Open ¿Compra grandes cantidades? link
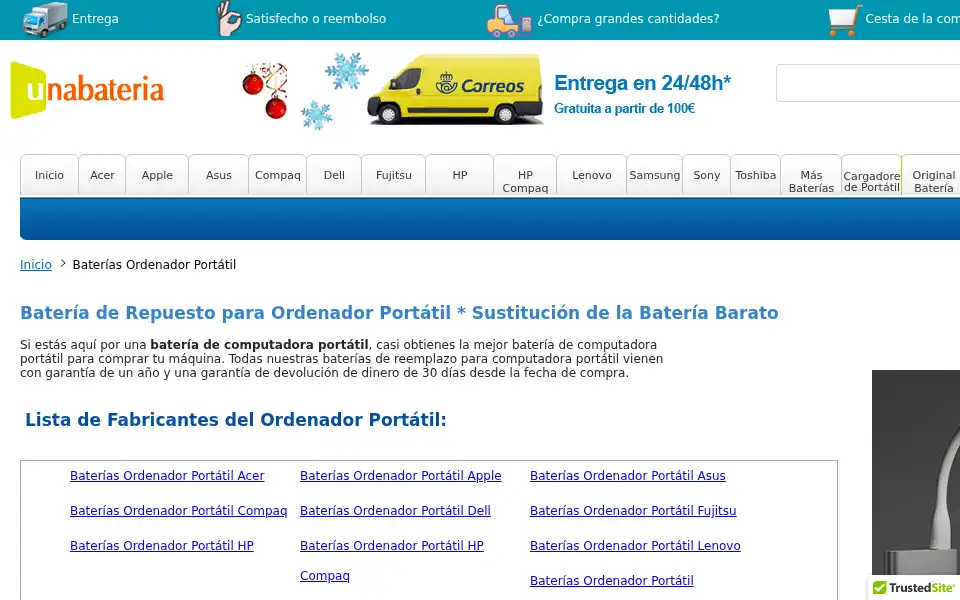Screen dimensions: 960x600 (x=628, y=18)
